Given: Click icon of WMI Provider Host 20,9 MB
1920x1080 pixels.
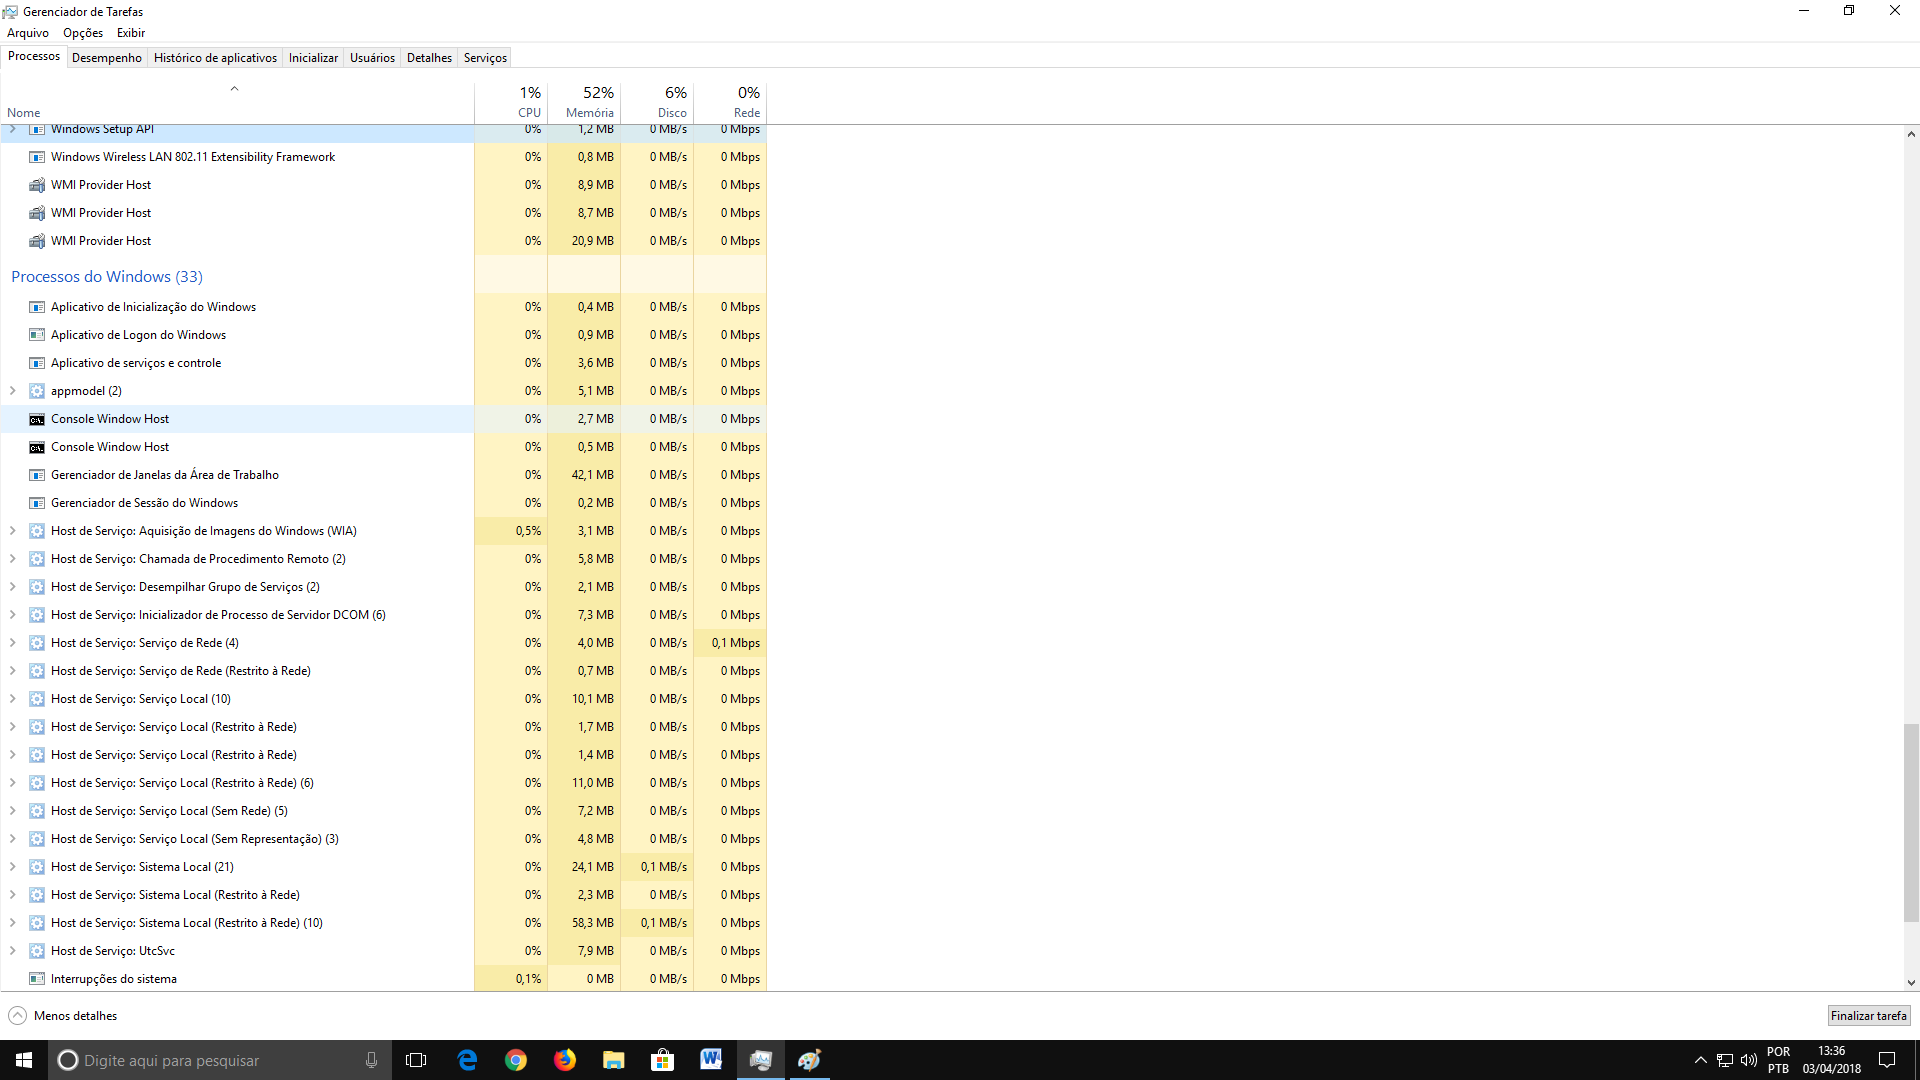Looking at the screenshot, I should [x=37, y=241].
